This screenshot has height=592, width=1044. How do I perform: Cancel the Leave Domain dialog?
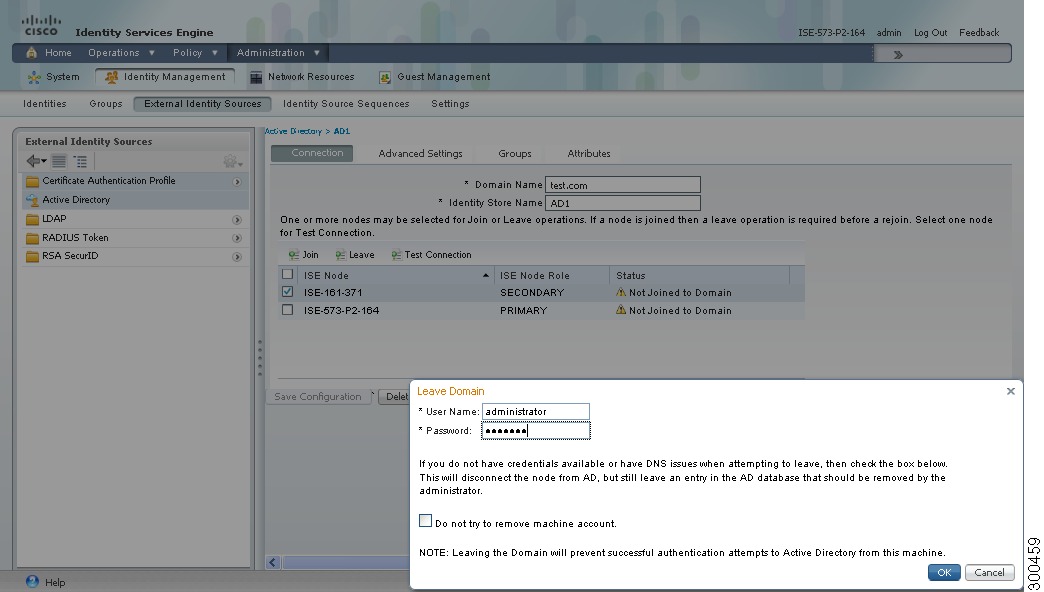point(989,572)
